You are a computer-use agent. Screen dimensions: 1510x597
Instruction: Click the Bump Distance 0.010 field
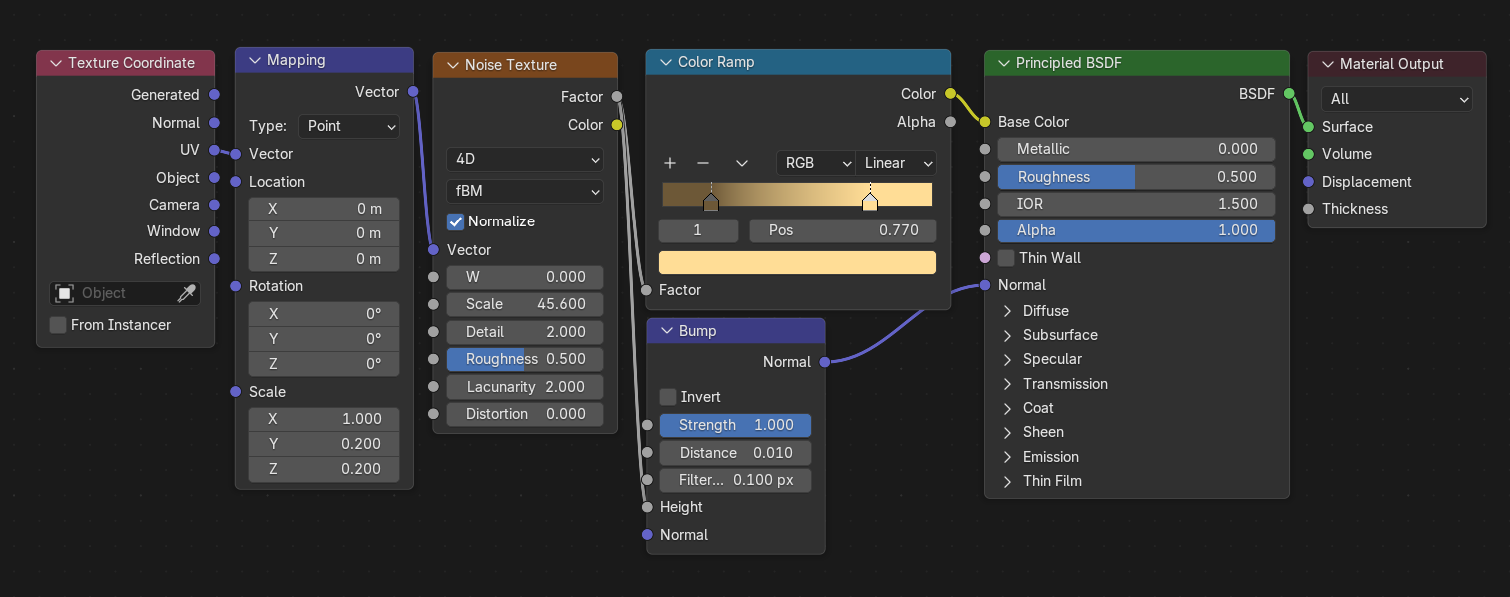pos(735,453)
